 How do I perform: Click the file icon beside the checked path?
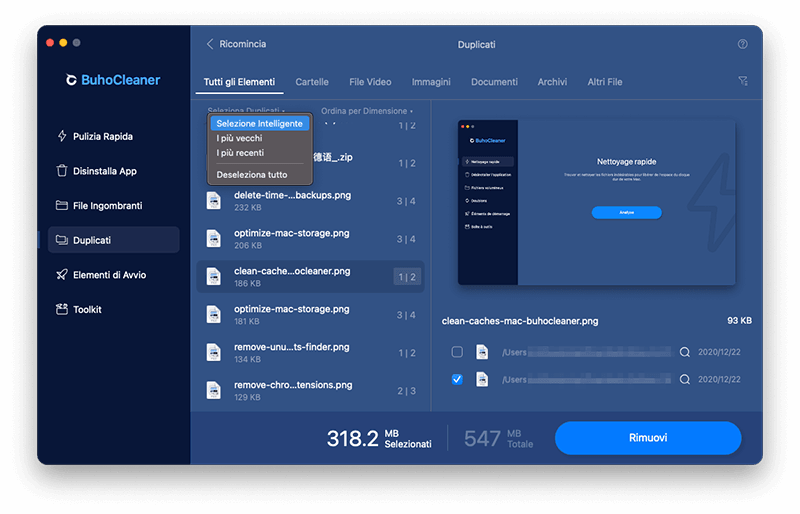pos(482,379)
